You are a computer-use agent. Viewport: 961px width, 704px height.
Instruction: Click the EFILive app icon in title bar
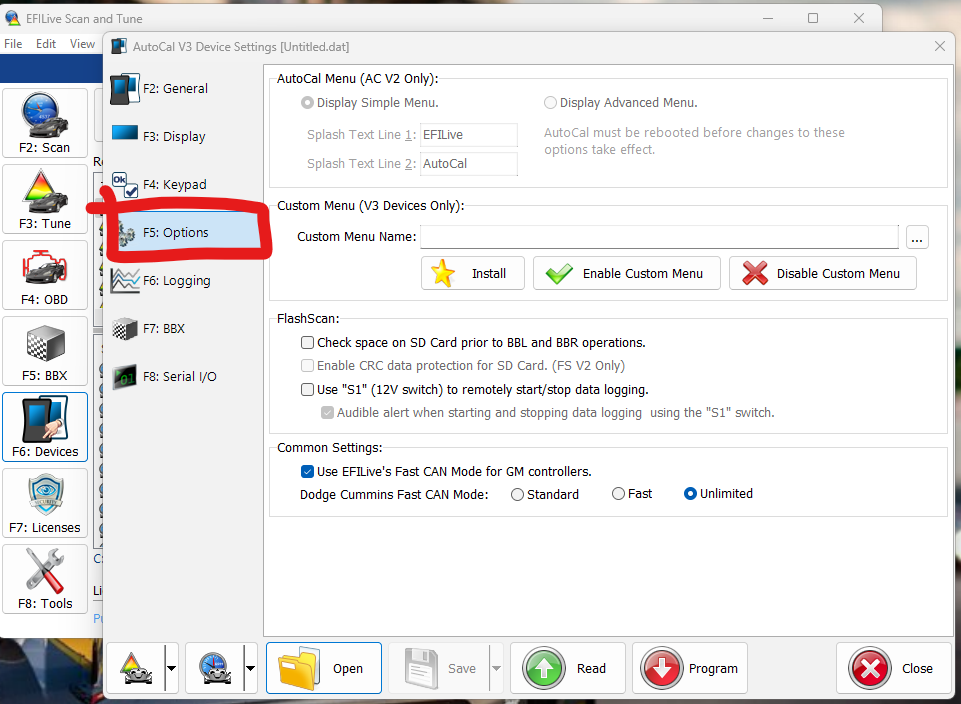pos(12,18)
